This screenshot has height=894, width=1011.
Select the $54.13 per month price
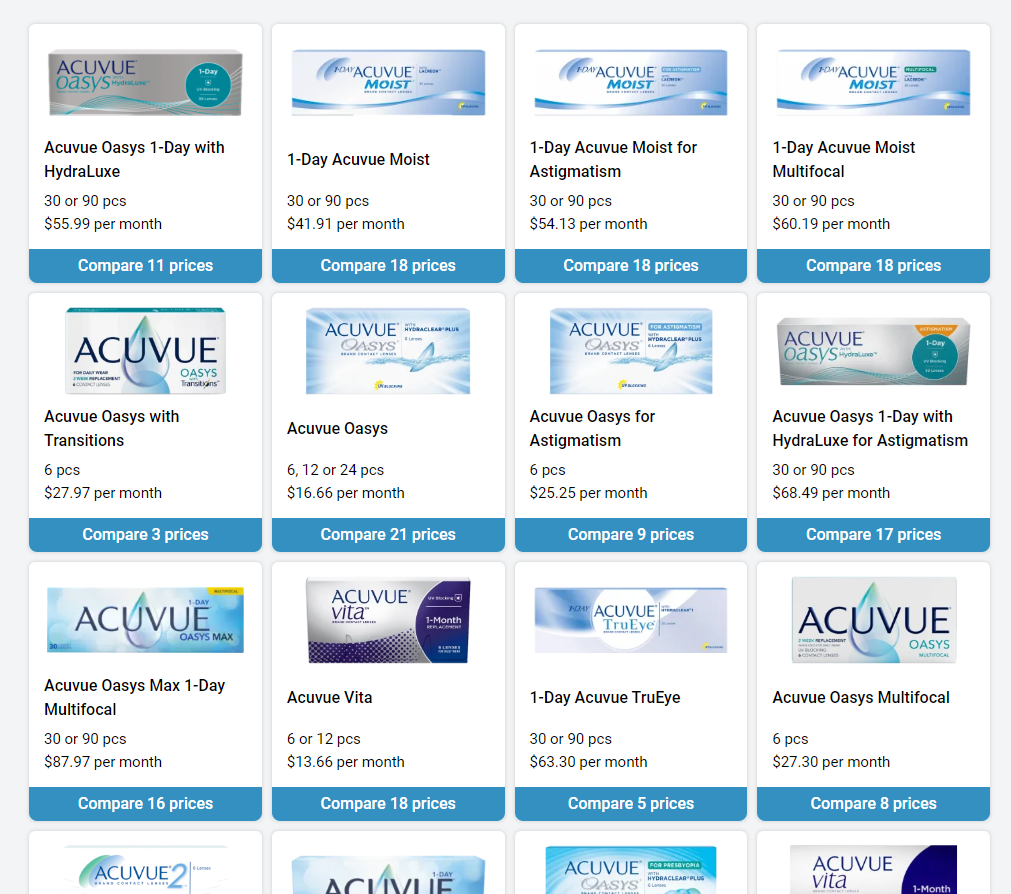(x=588, y=224)
